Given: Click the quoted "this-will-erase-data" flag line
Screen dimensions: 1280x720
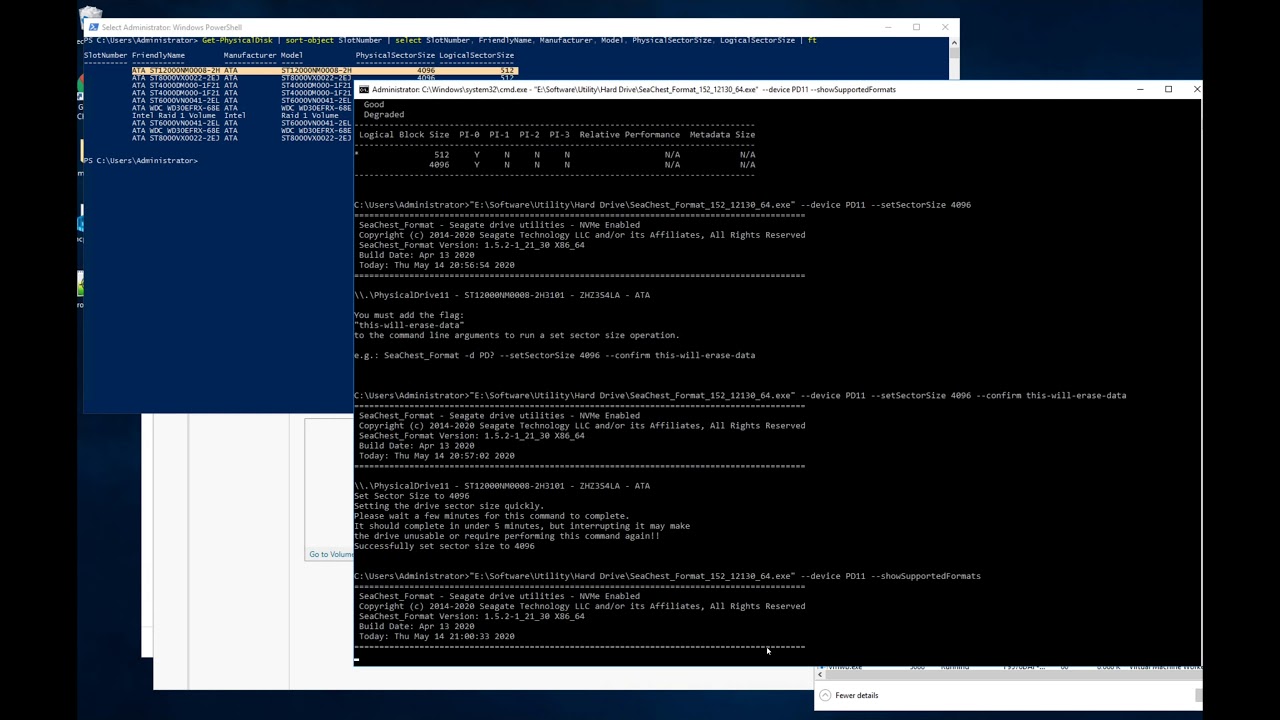Looking at the screenshot, I should point(409,325).
